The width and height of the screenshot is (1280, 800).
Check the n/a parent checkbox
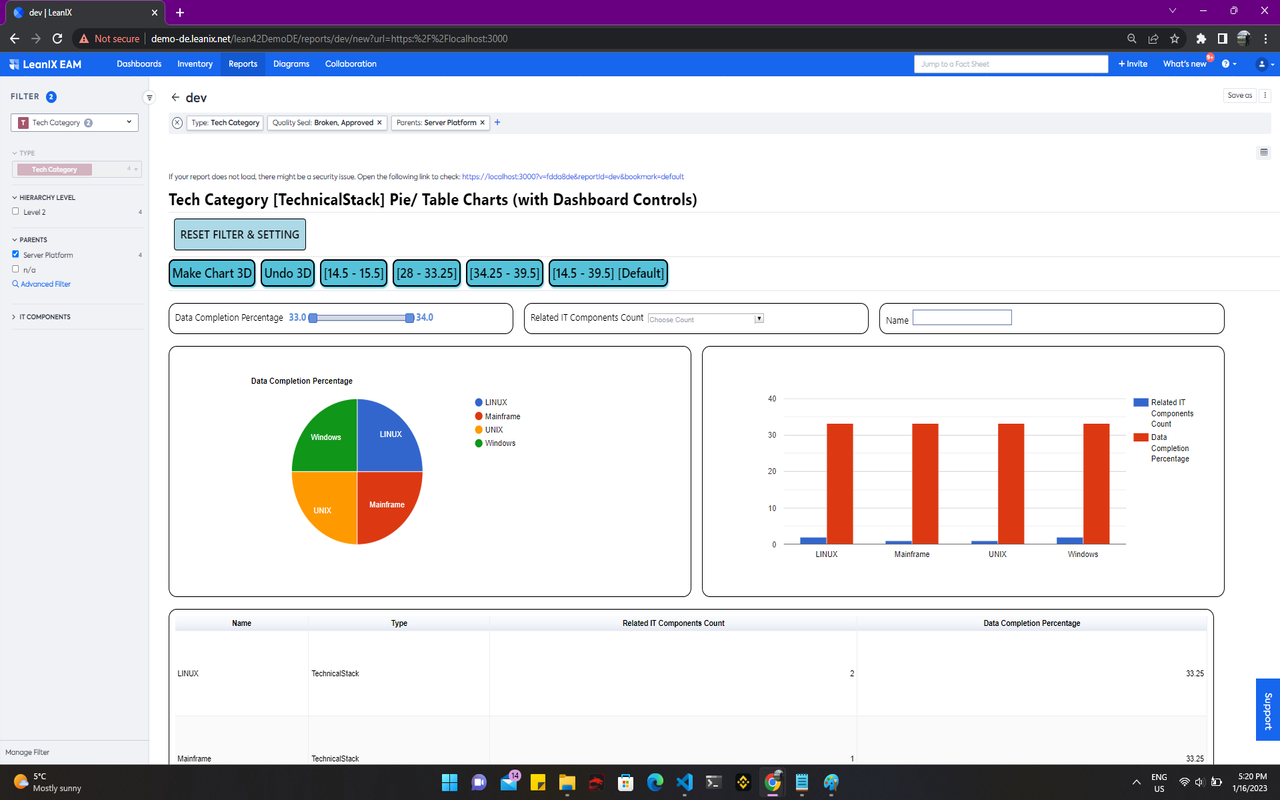click(15, 269)
